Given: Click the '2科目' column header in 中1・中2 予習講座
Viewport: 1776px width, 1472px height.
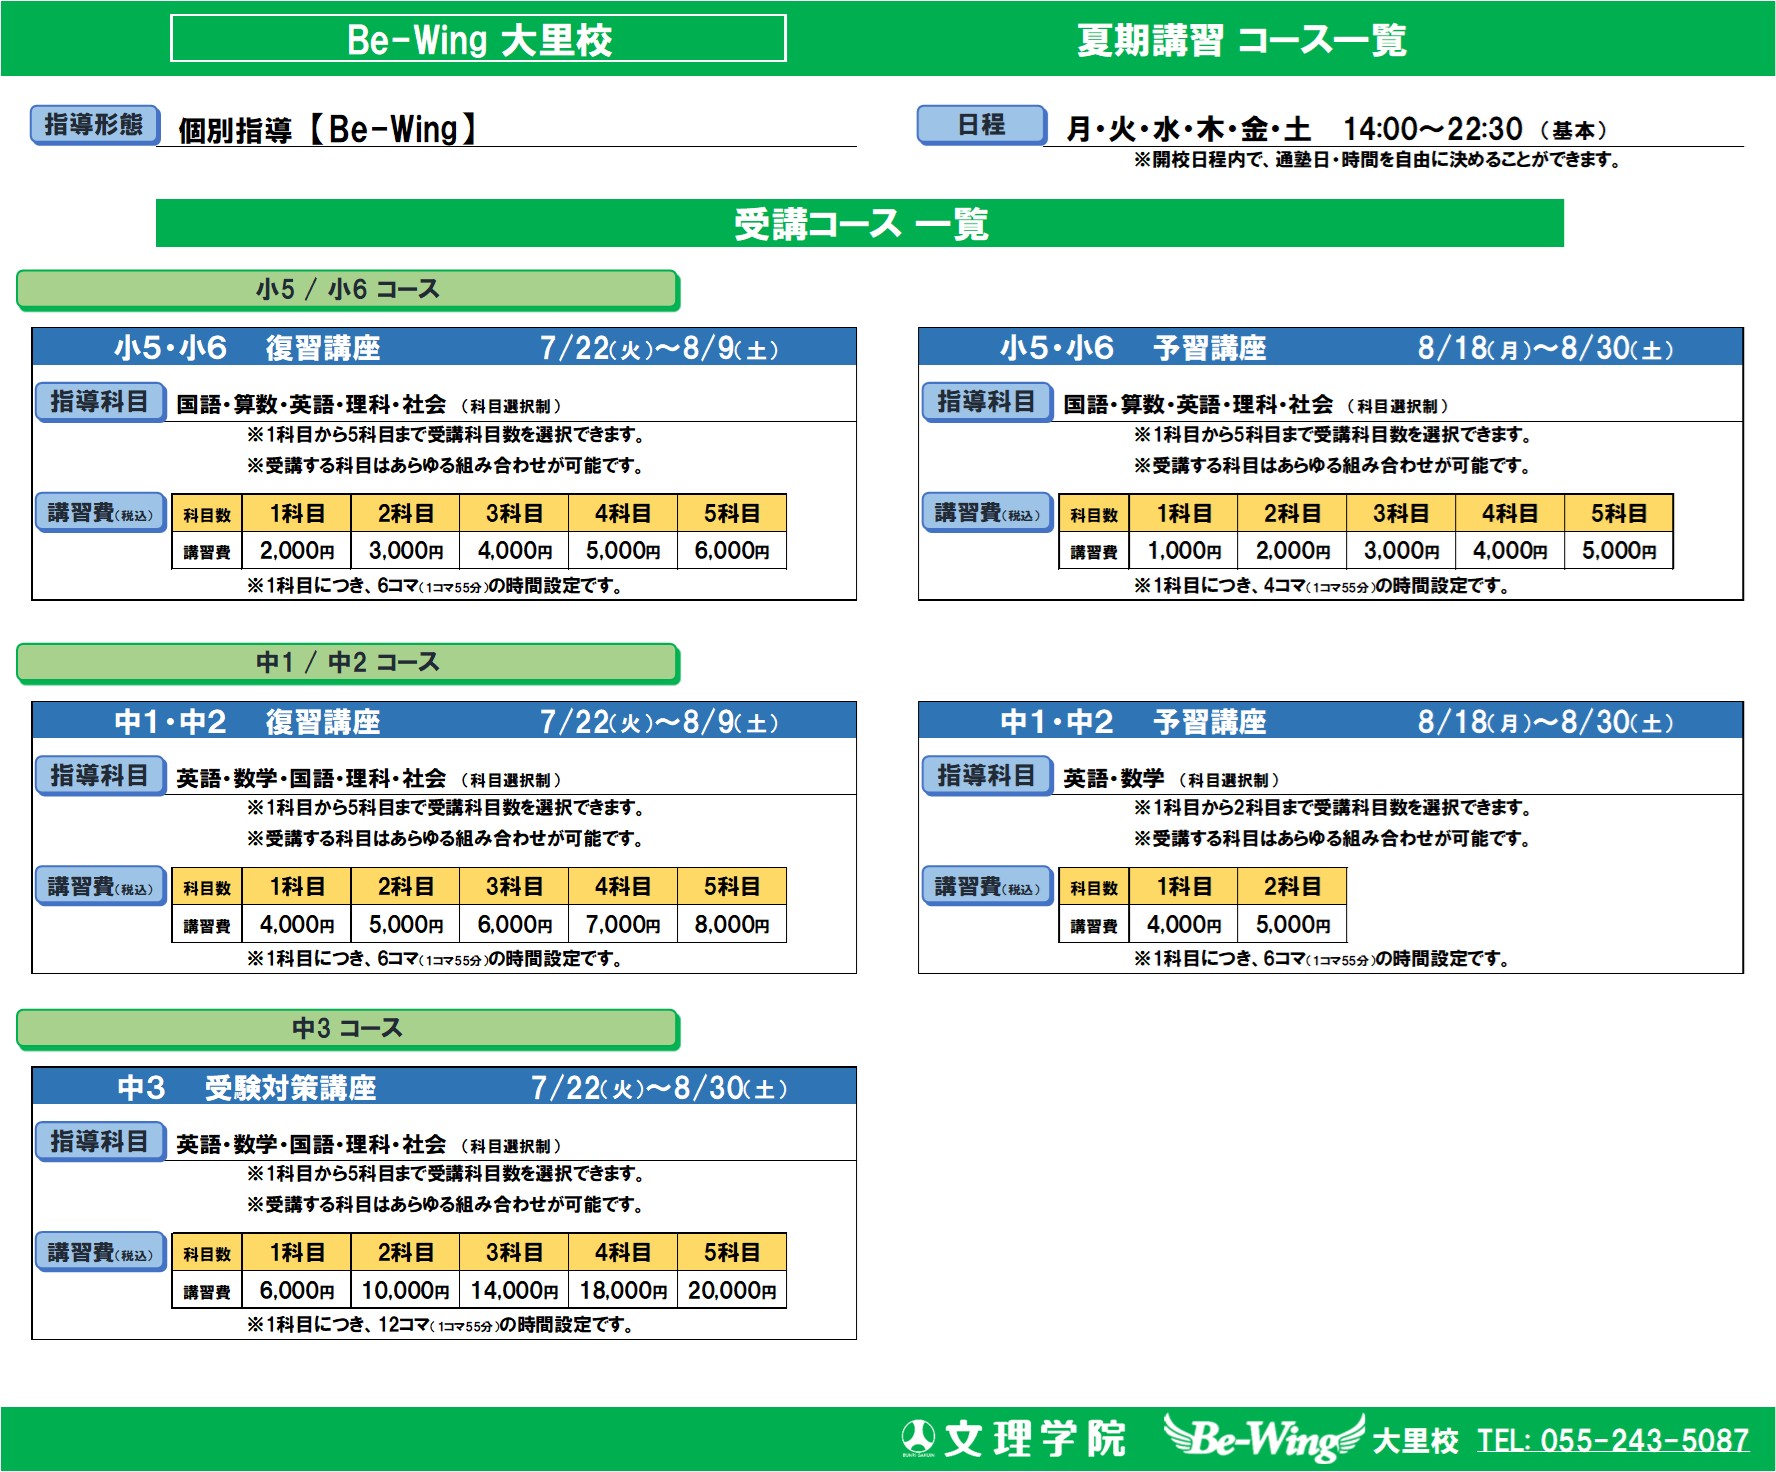Looking at the screenshot, I should pyautogui.click(x=1293, y=887).
